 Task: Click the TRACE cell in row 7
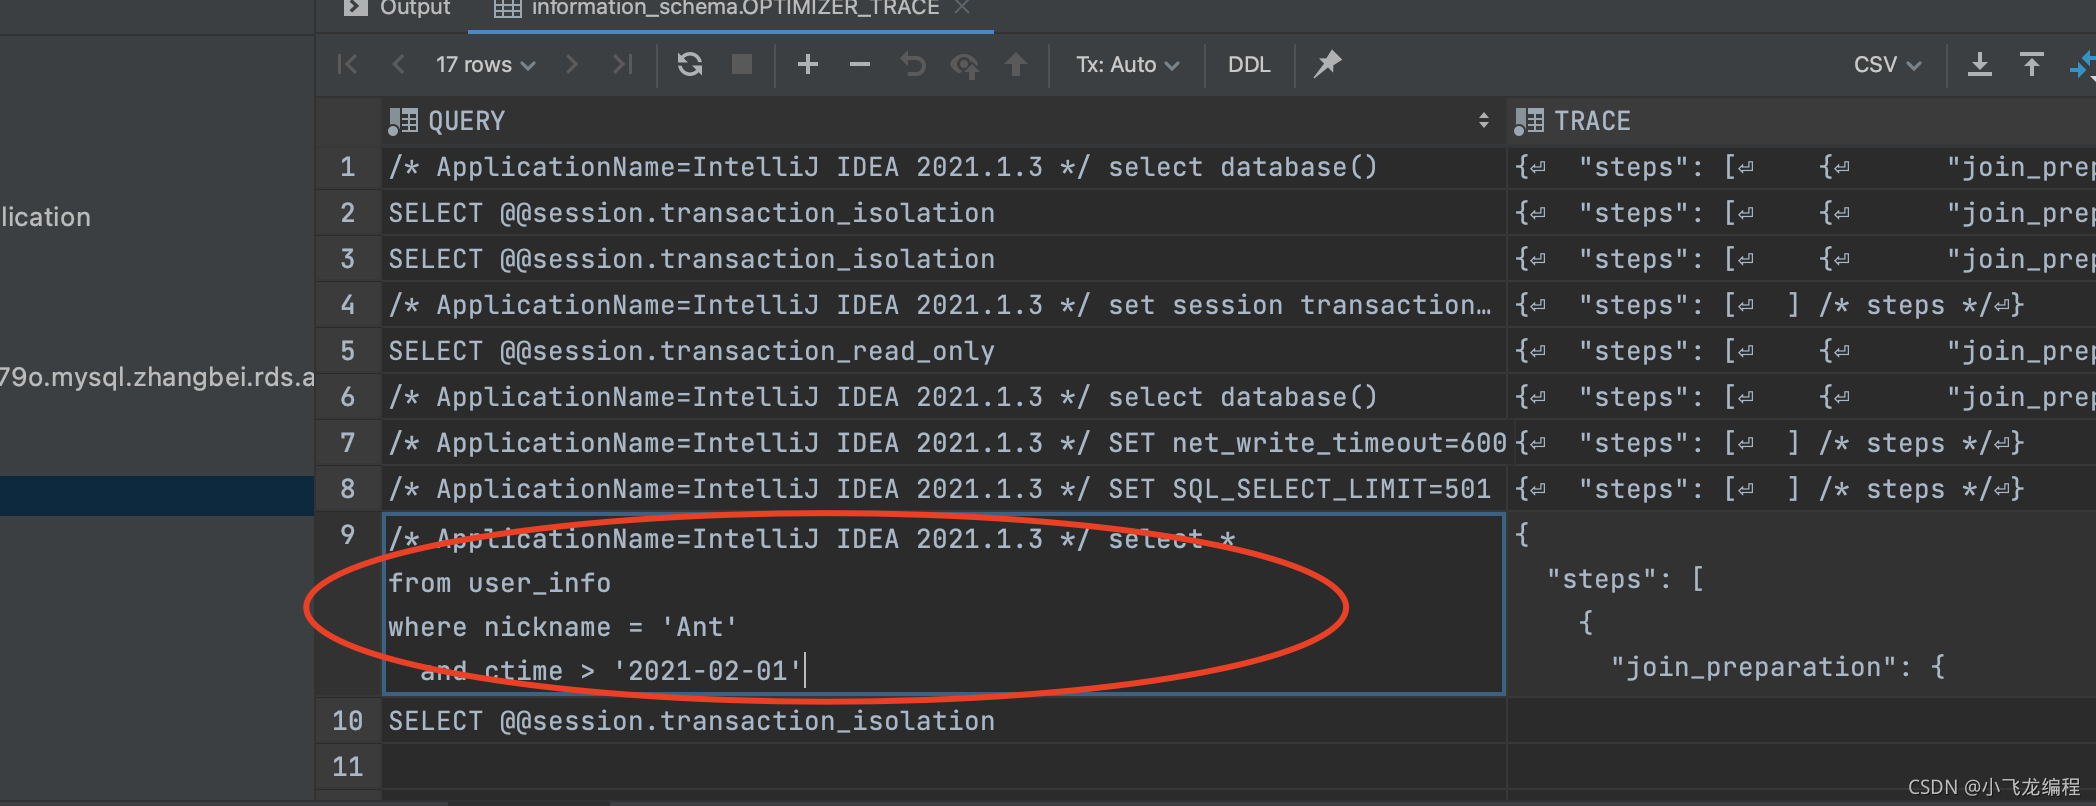point(1801,443)
